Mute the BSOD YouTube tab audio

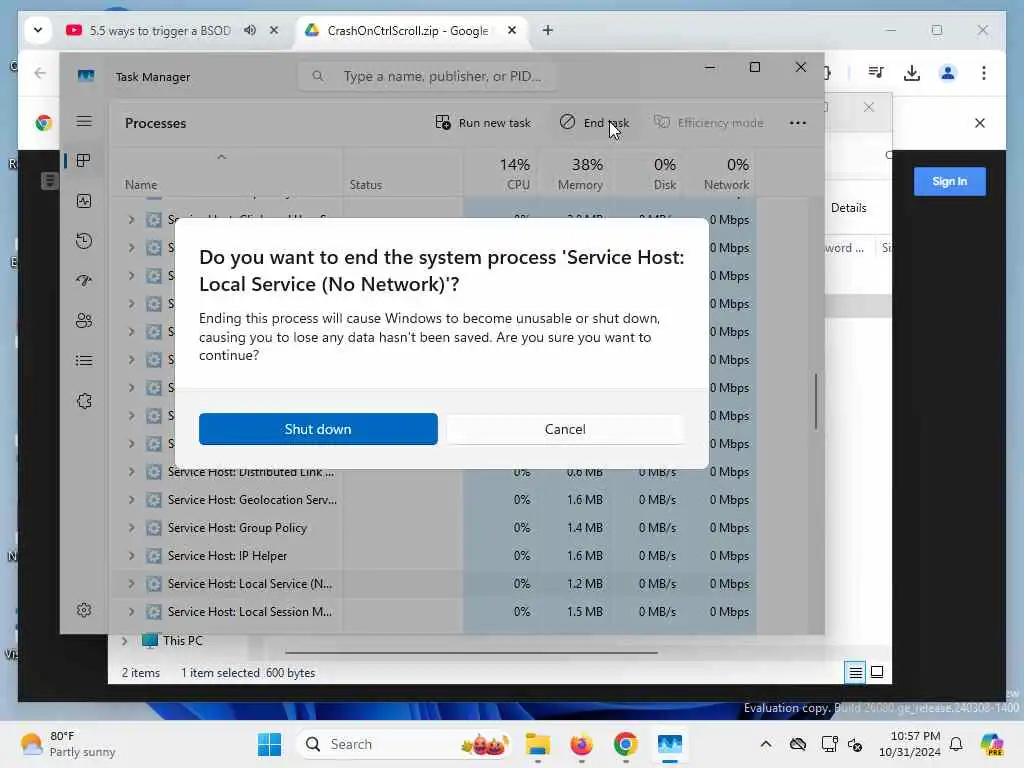(250, 30)
